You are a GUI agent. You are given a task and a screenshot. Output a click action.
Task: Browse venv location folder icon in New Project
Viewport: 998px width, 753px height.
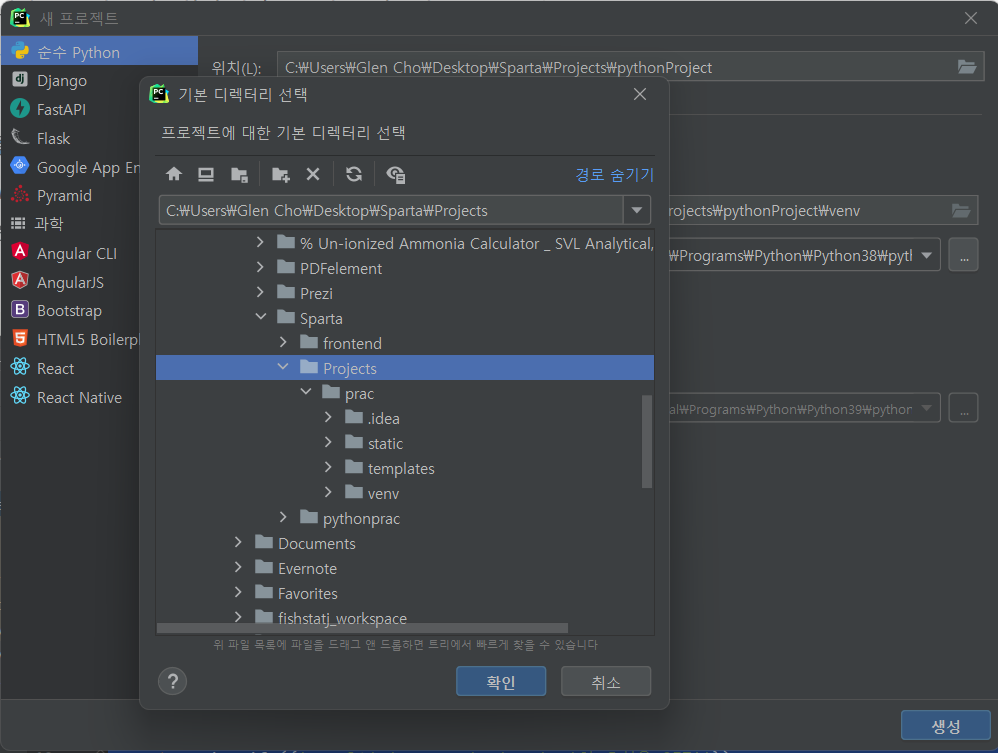(x=961, y=211)
